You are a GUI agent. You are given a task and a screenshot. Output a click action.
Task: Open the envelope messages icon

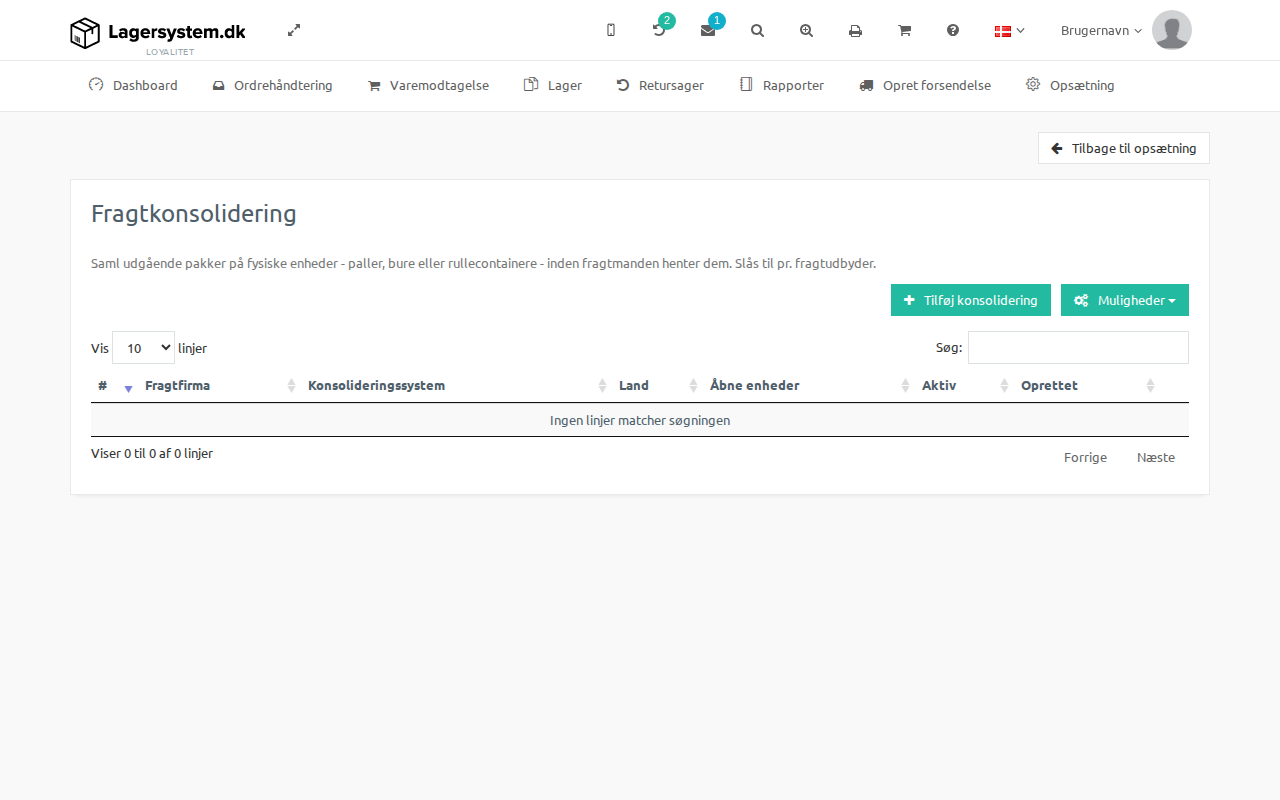click(x=708, y=30)
